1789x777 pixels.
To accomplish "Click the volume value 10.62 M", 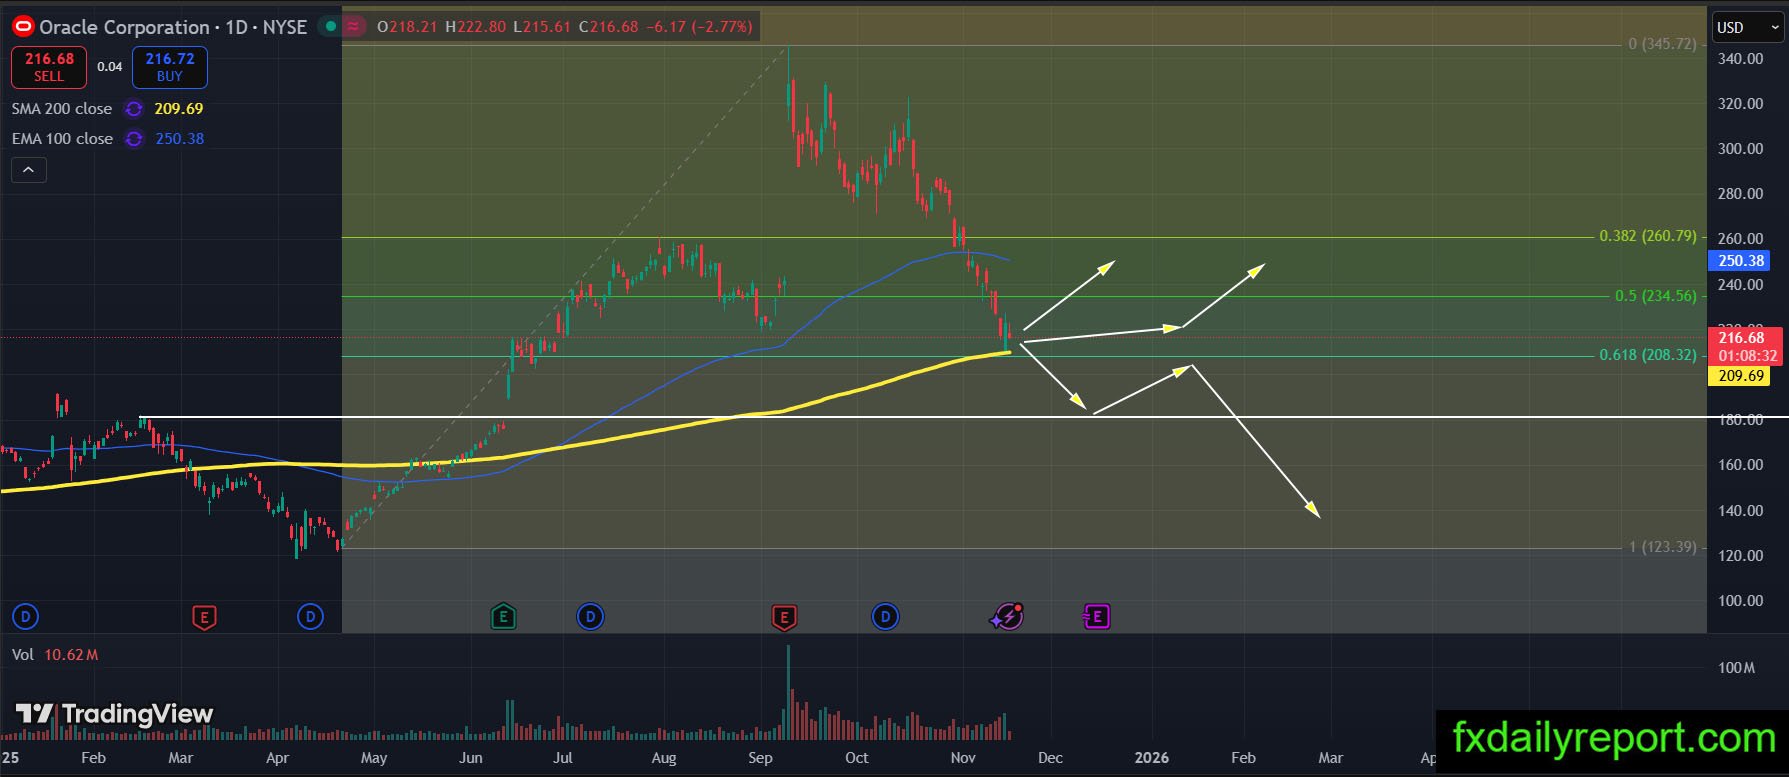I will 71,655.
